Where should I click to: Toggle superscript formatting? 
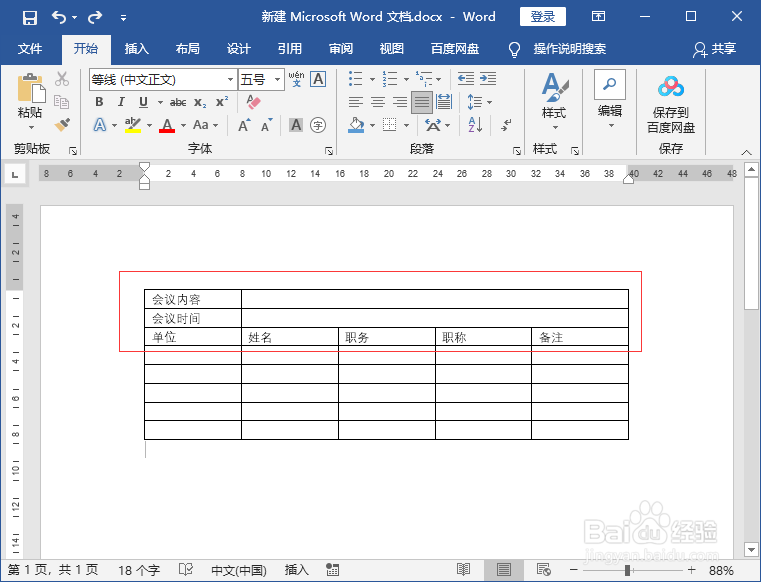(x=222, y=101)
